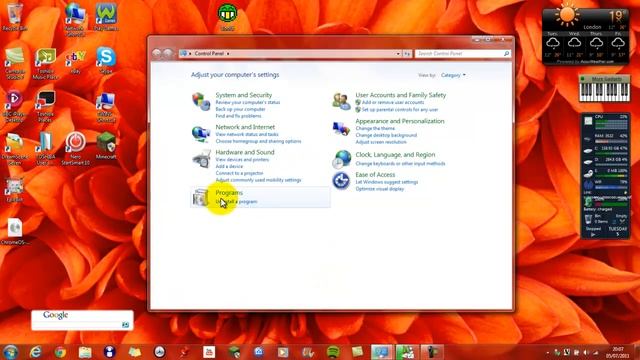Open the Windows Start orb
Screen dimensions: 640x360
(x=11, y=351)
